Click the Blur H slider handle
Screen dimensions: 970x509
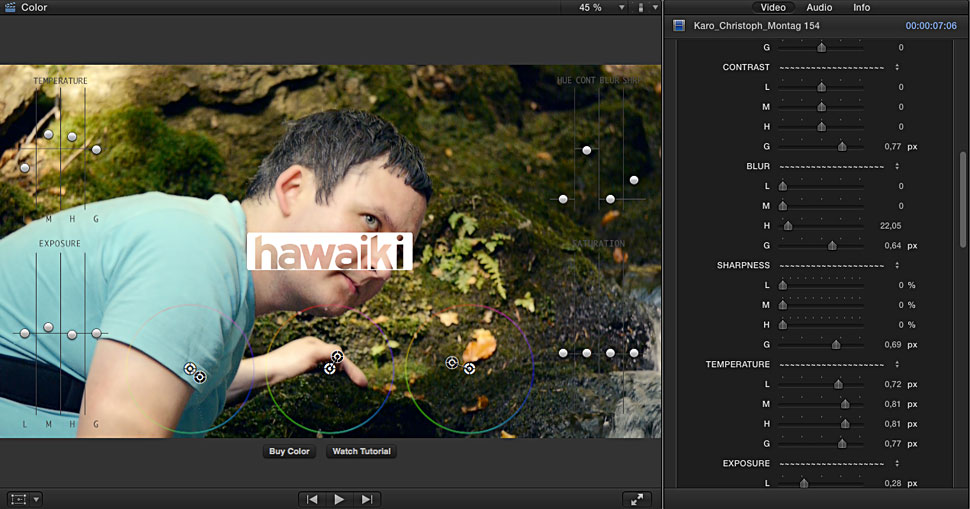[x=788, y=226]
